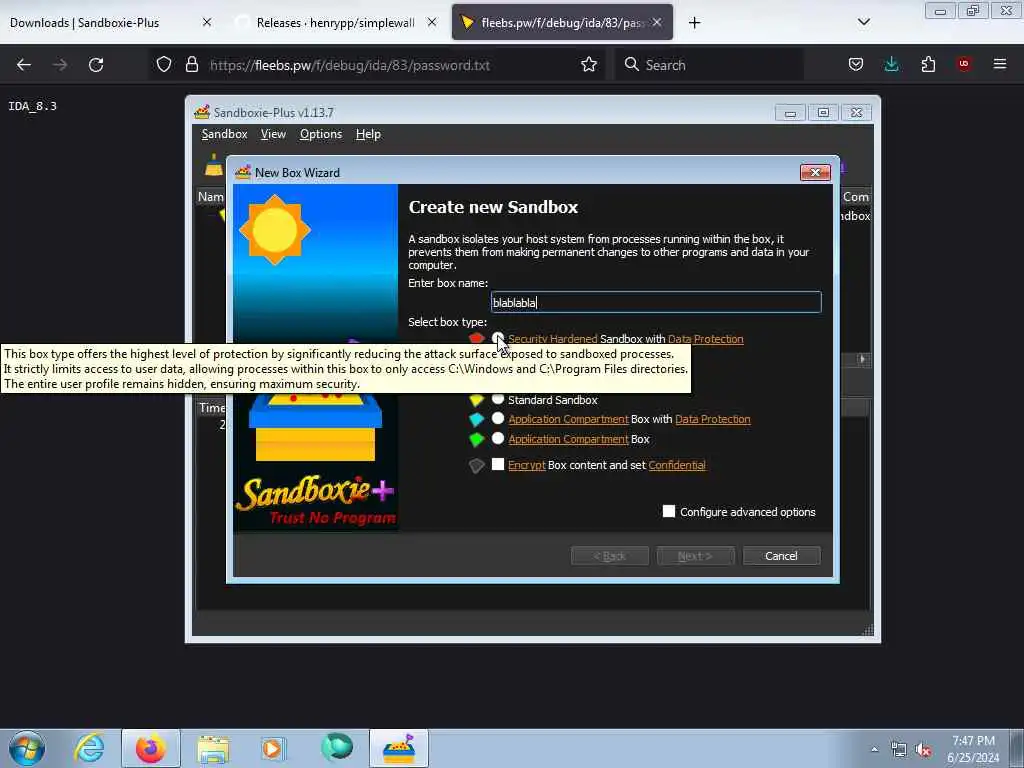Expand the list all tabs dropdown
Viewport: 1024px width, 768px height.
pos(863,22)
